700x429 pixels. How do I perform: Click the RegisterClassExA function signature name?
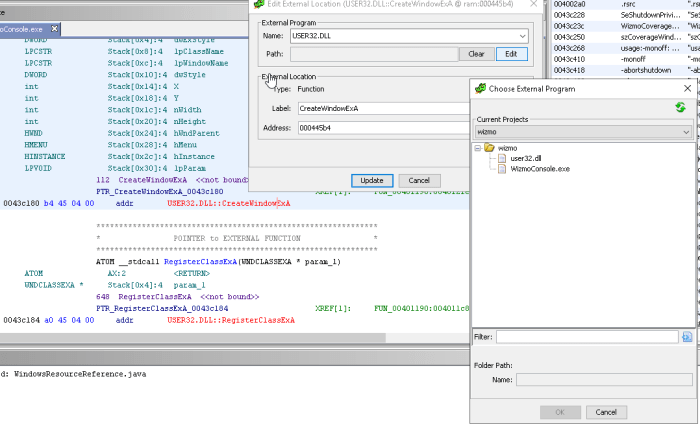pyautogui.click(x=200, y=262)
